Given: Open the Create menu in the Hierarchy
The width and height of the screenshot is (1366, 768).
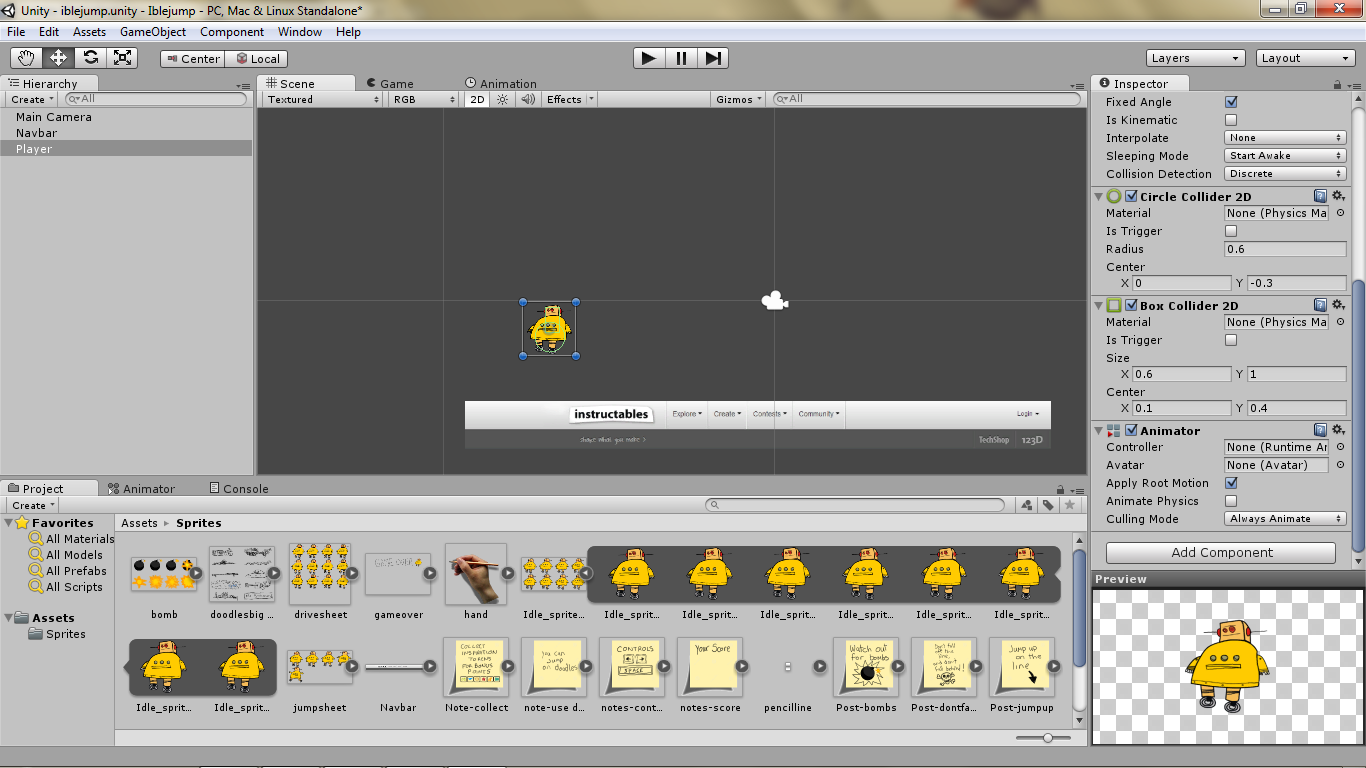Looking at the screenshot, I should pos(30,99).
